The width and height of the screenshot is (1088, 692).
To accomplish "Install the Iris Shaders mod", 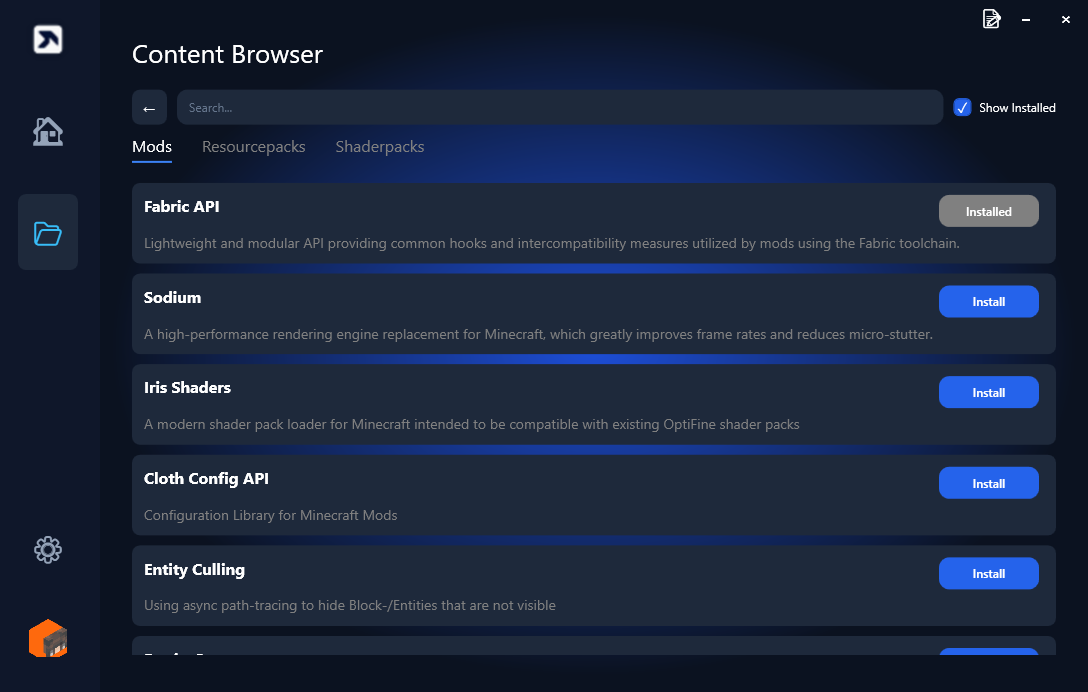I will (x=988, y=392).
